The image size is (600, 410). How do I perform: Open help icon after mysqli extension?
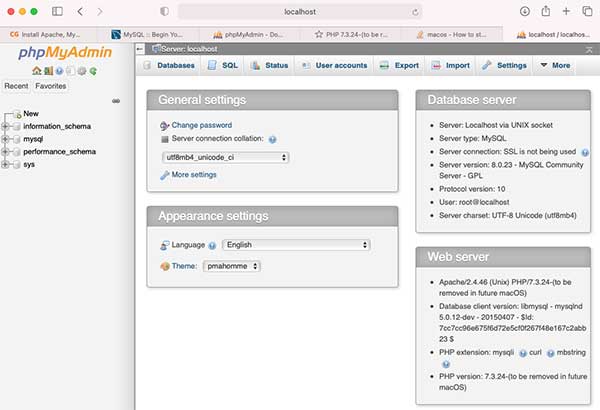pos(523,353)
